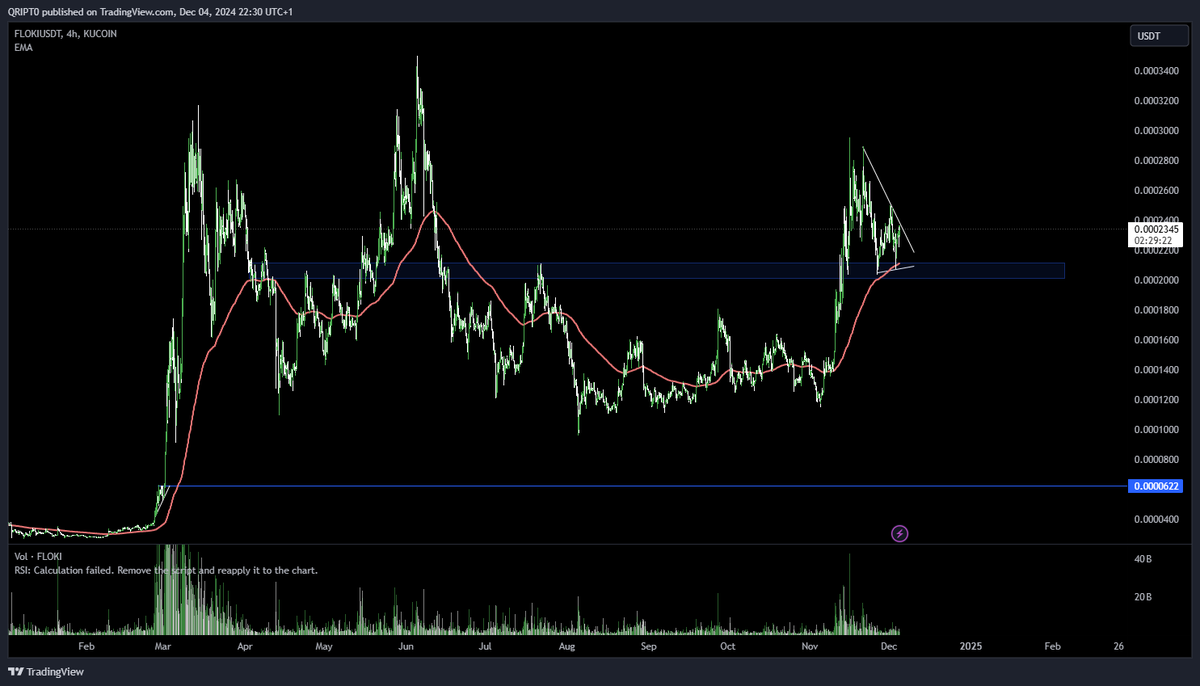Click the RSI calculation failed message
The image size is (1200, 686).
click(166, 570)
